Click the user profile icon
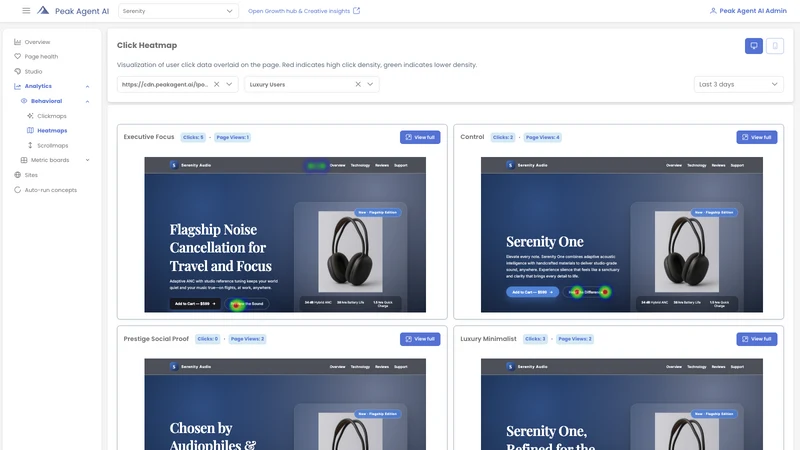The height and width of the screenshot is (450, 800). (713, 11)
